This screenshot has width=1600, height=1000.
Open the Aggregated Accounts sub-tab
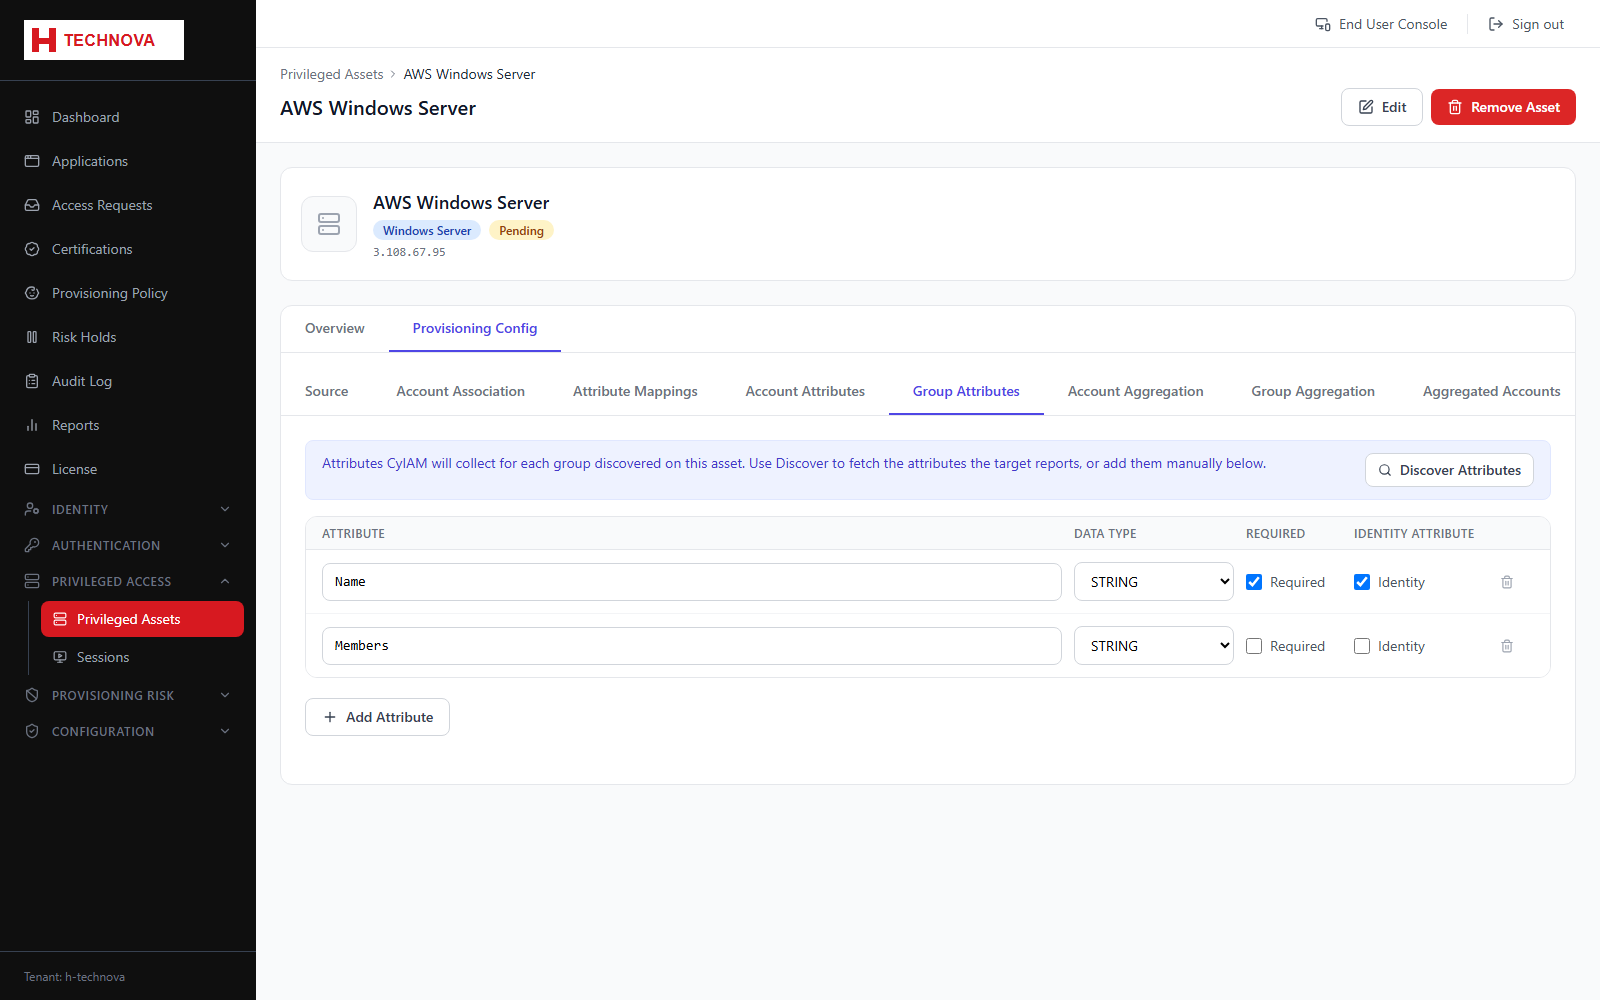1491,391
